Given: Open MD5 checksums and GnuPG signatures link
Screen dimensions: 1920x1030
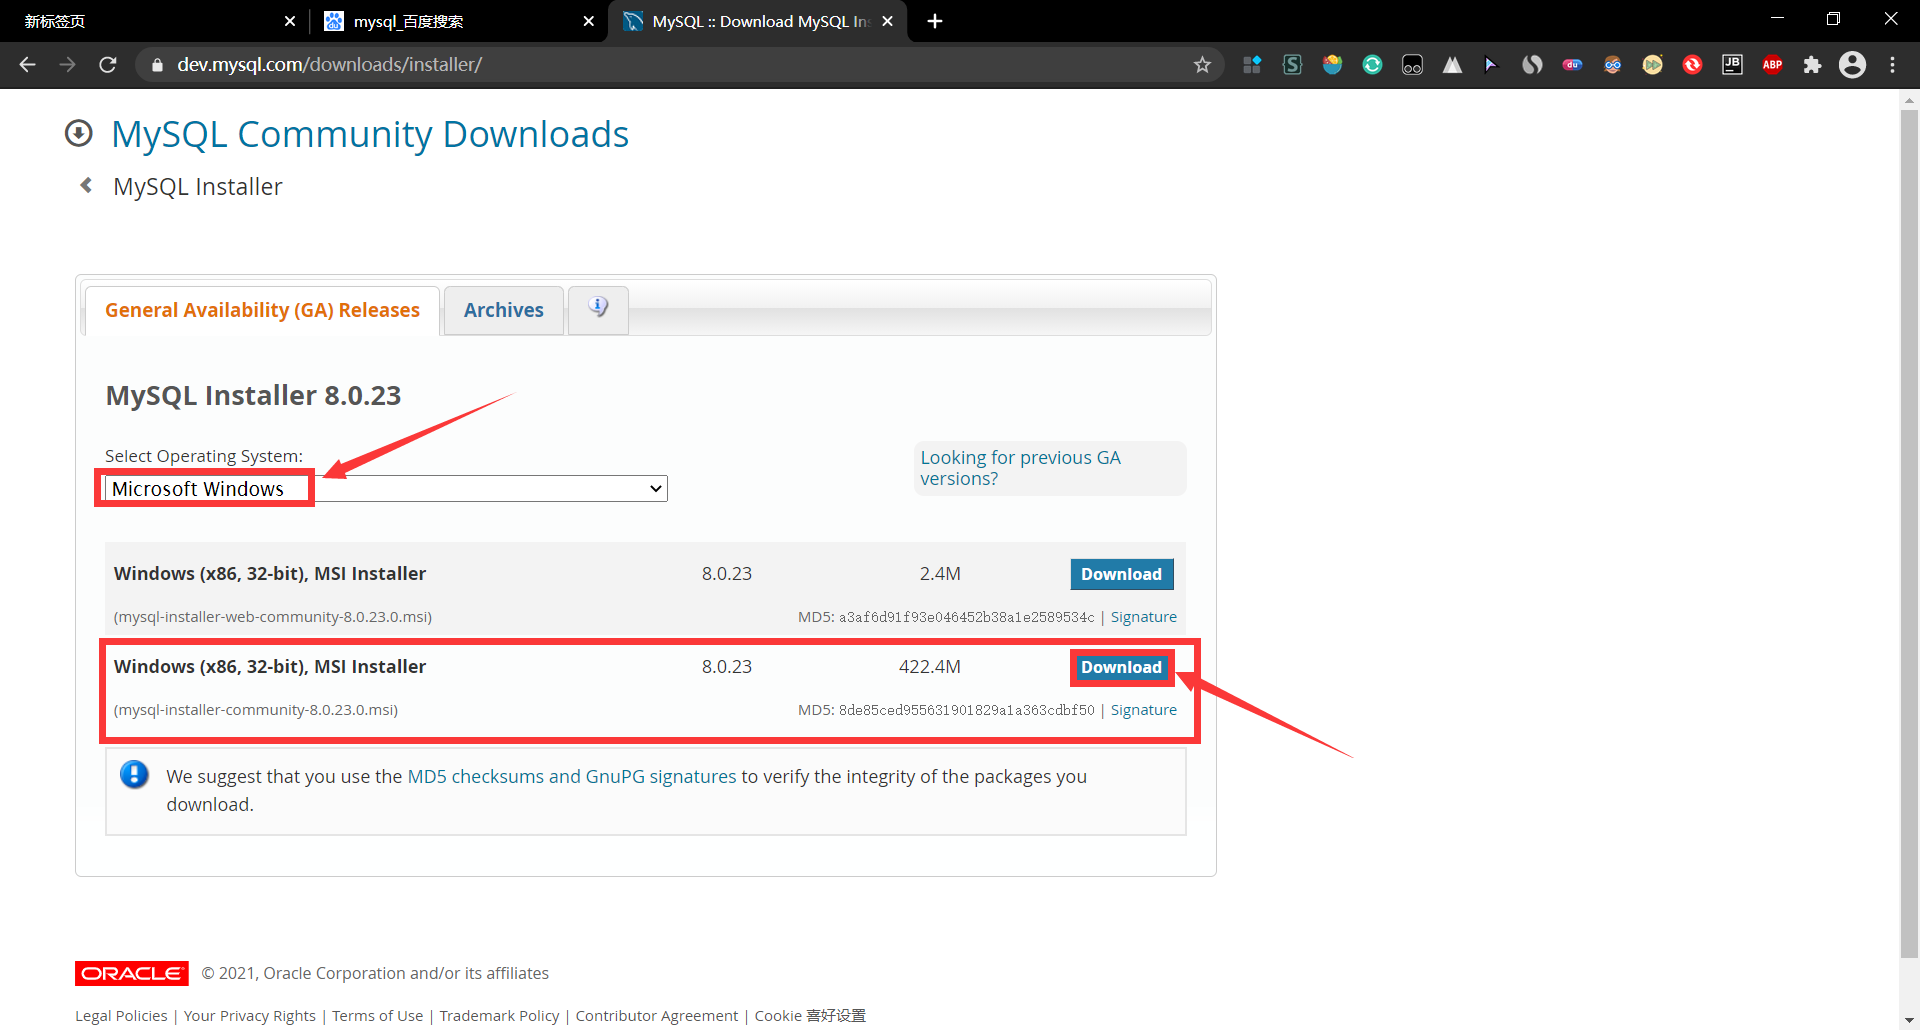Looking at the screenshot, I should [571, 776].
